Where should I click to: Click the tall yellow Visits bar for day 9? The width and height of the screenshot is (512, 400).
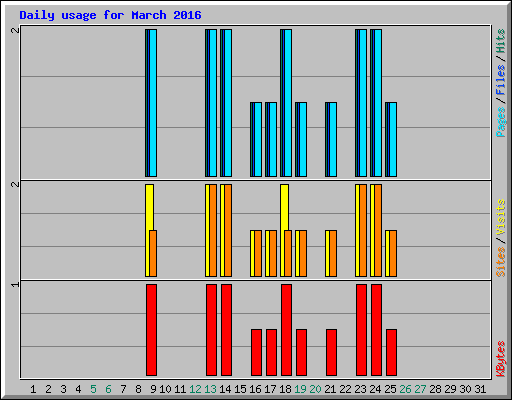click(149, 207)
